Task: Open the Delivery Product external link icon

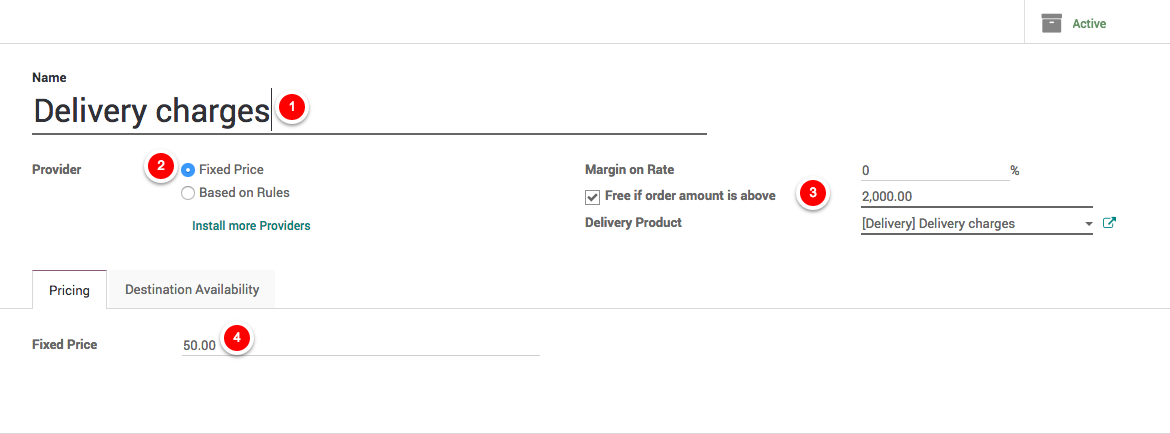Action: click(1108, 223)
